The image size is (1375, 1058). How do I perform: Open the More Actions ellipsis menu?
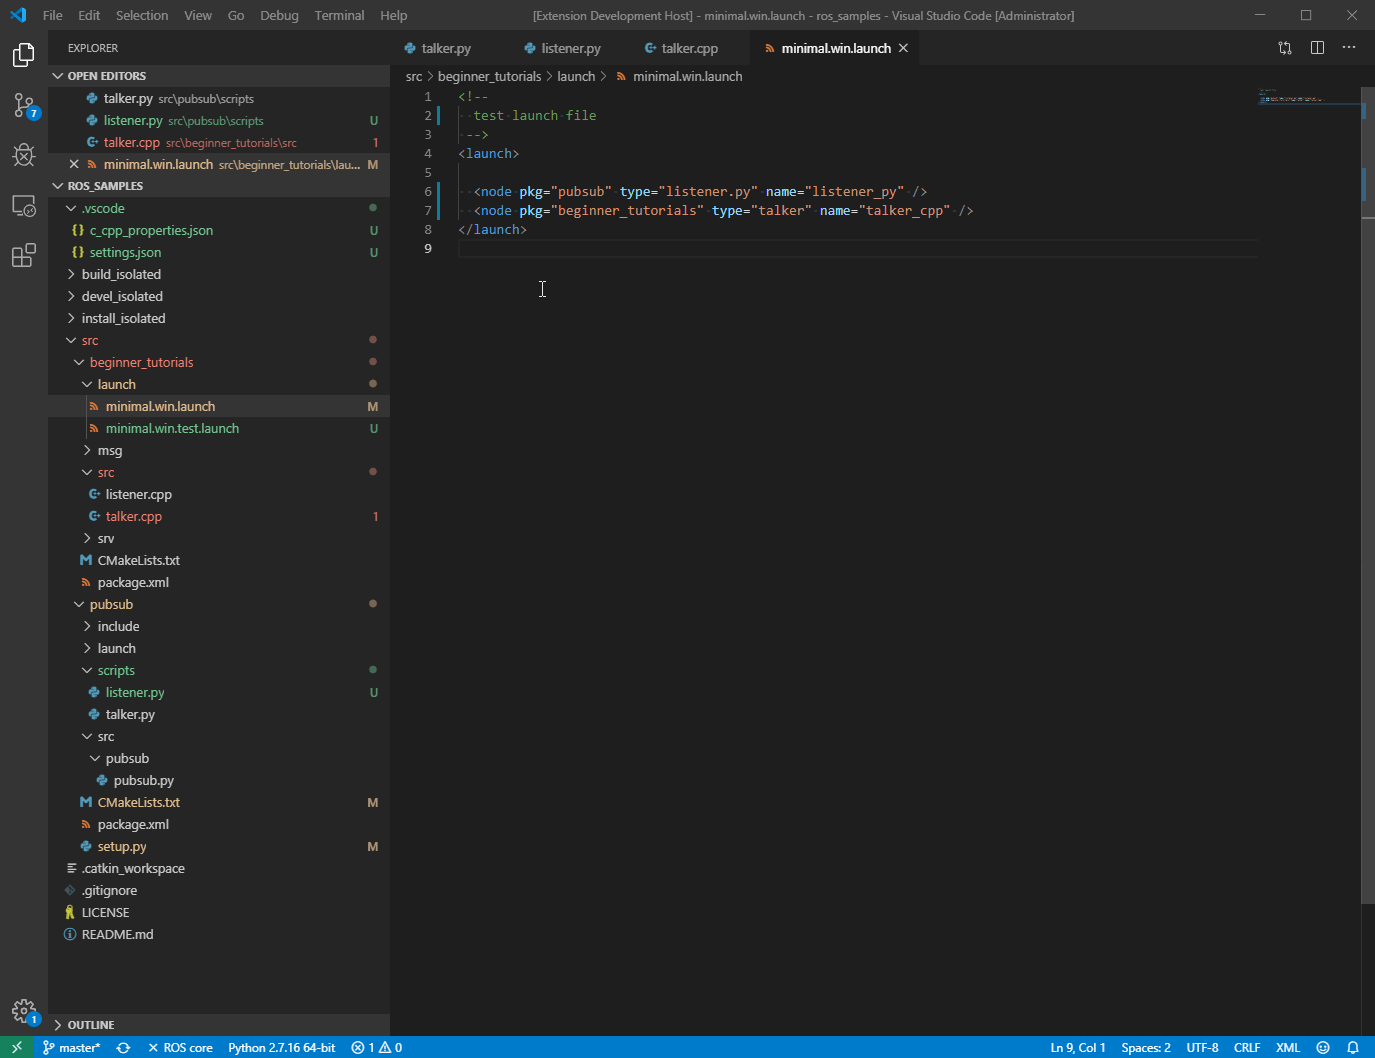tap(1349, 47)
